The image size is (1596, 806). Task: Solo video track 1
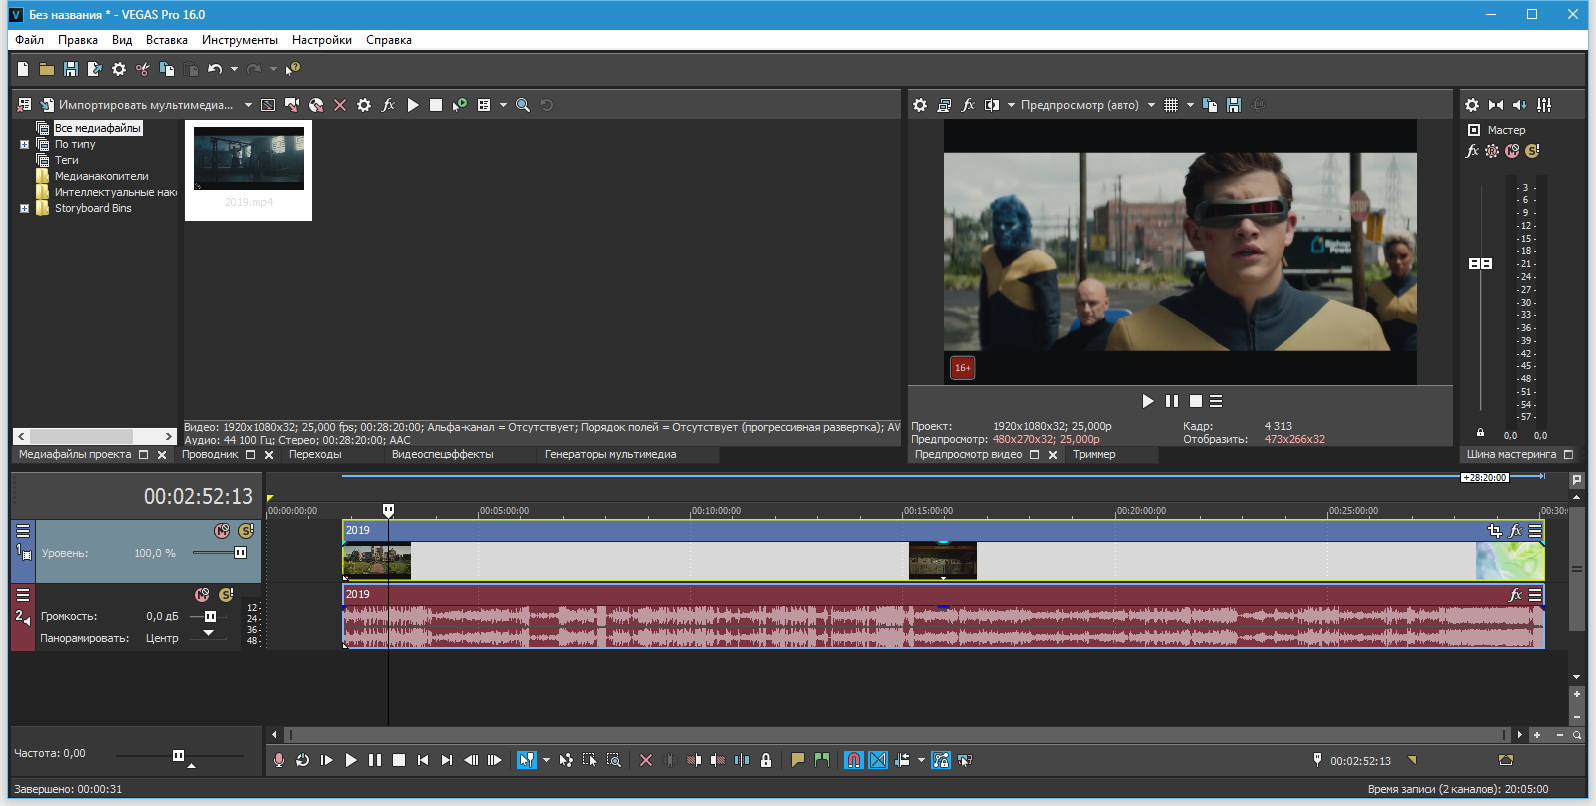tap(245, 531)
